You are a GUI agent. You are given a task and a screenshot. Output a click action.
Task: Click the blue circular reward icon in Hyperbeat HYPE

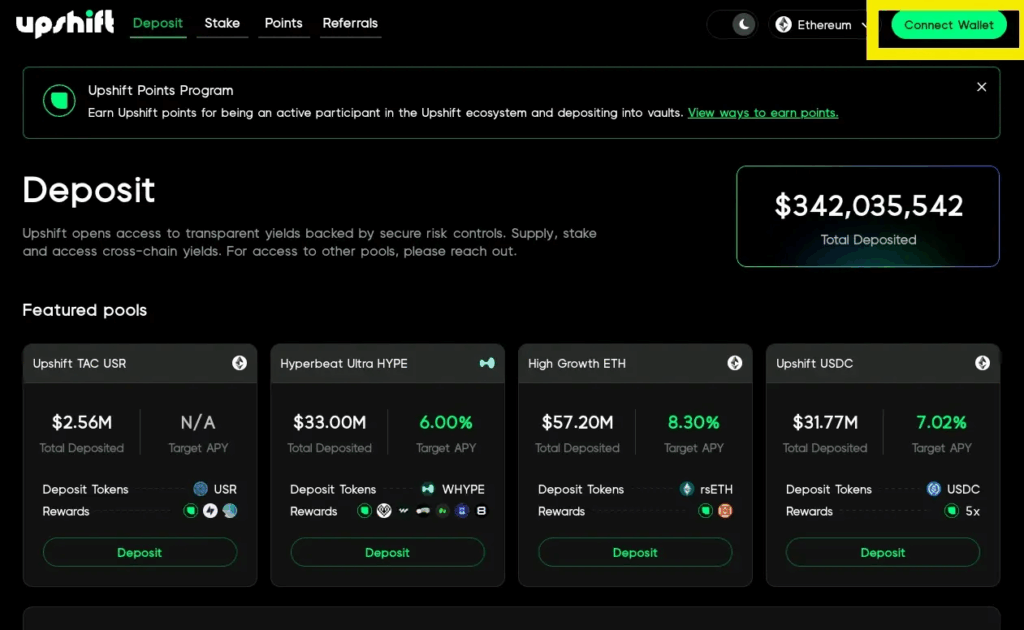tap(462, 511)
